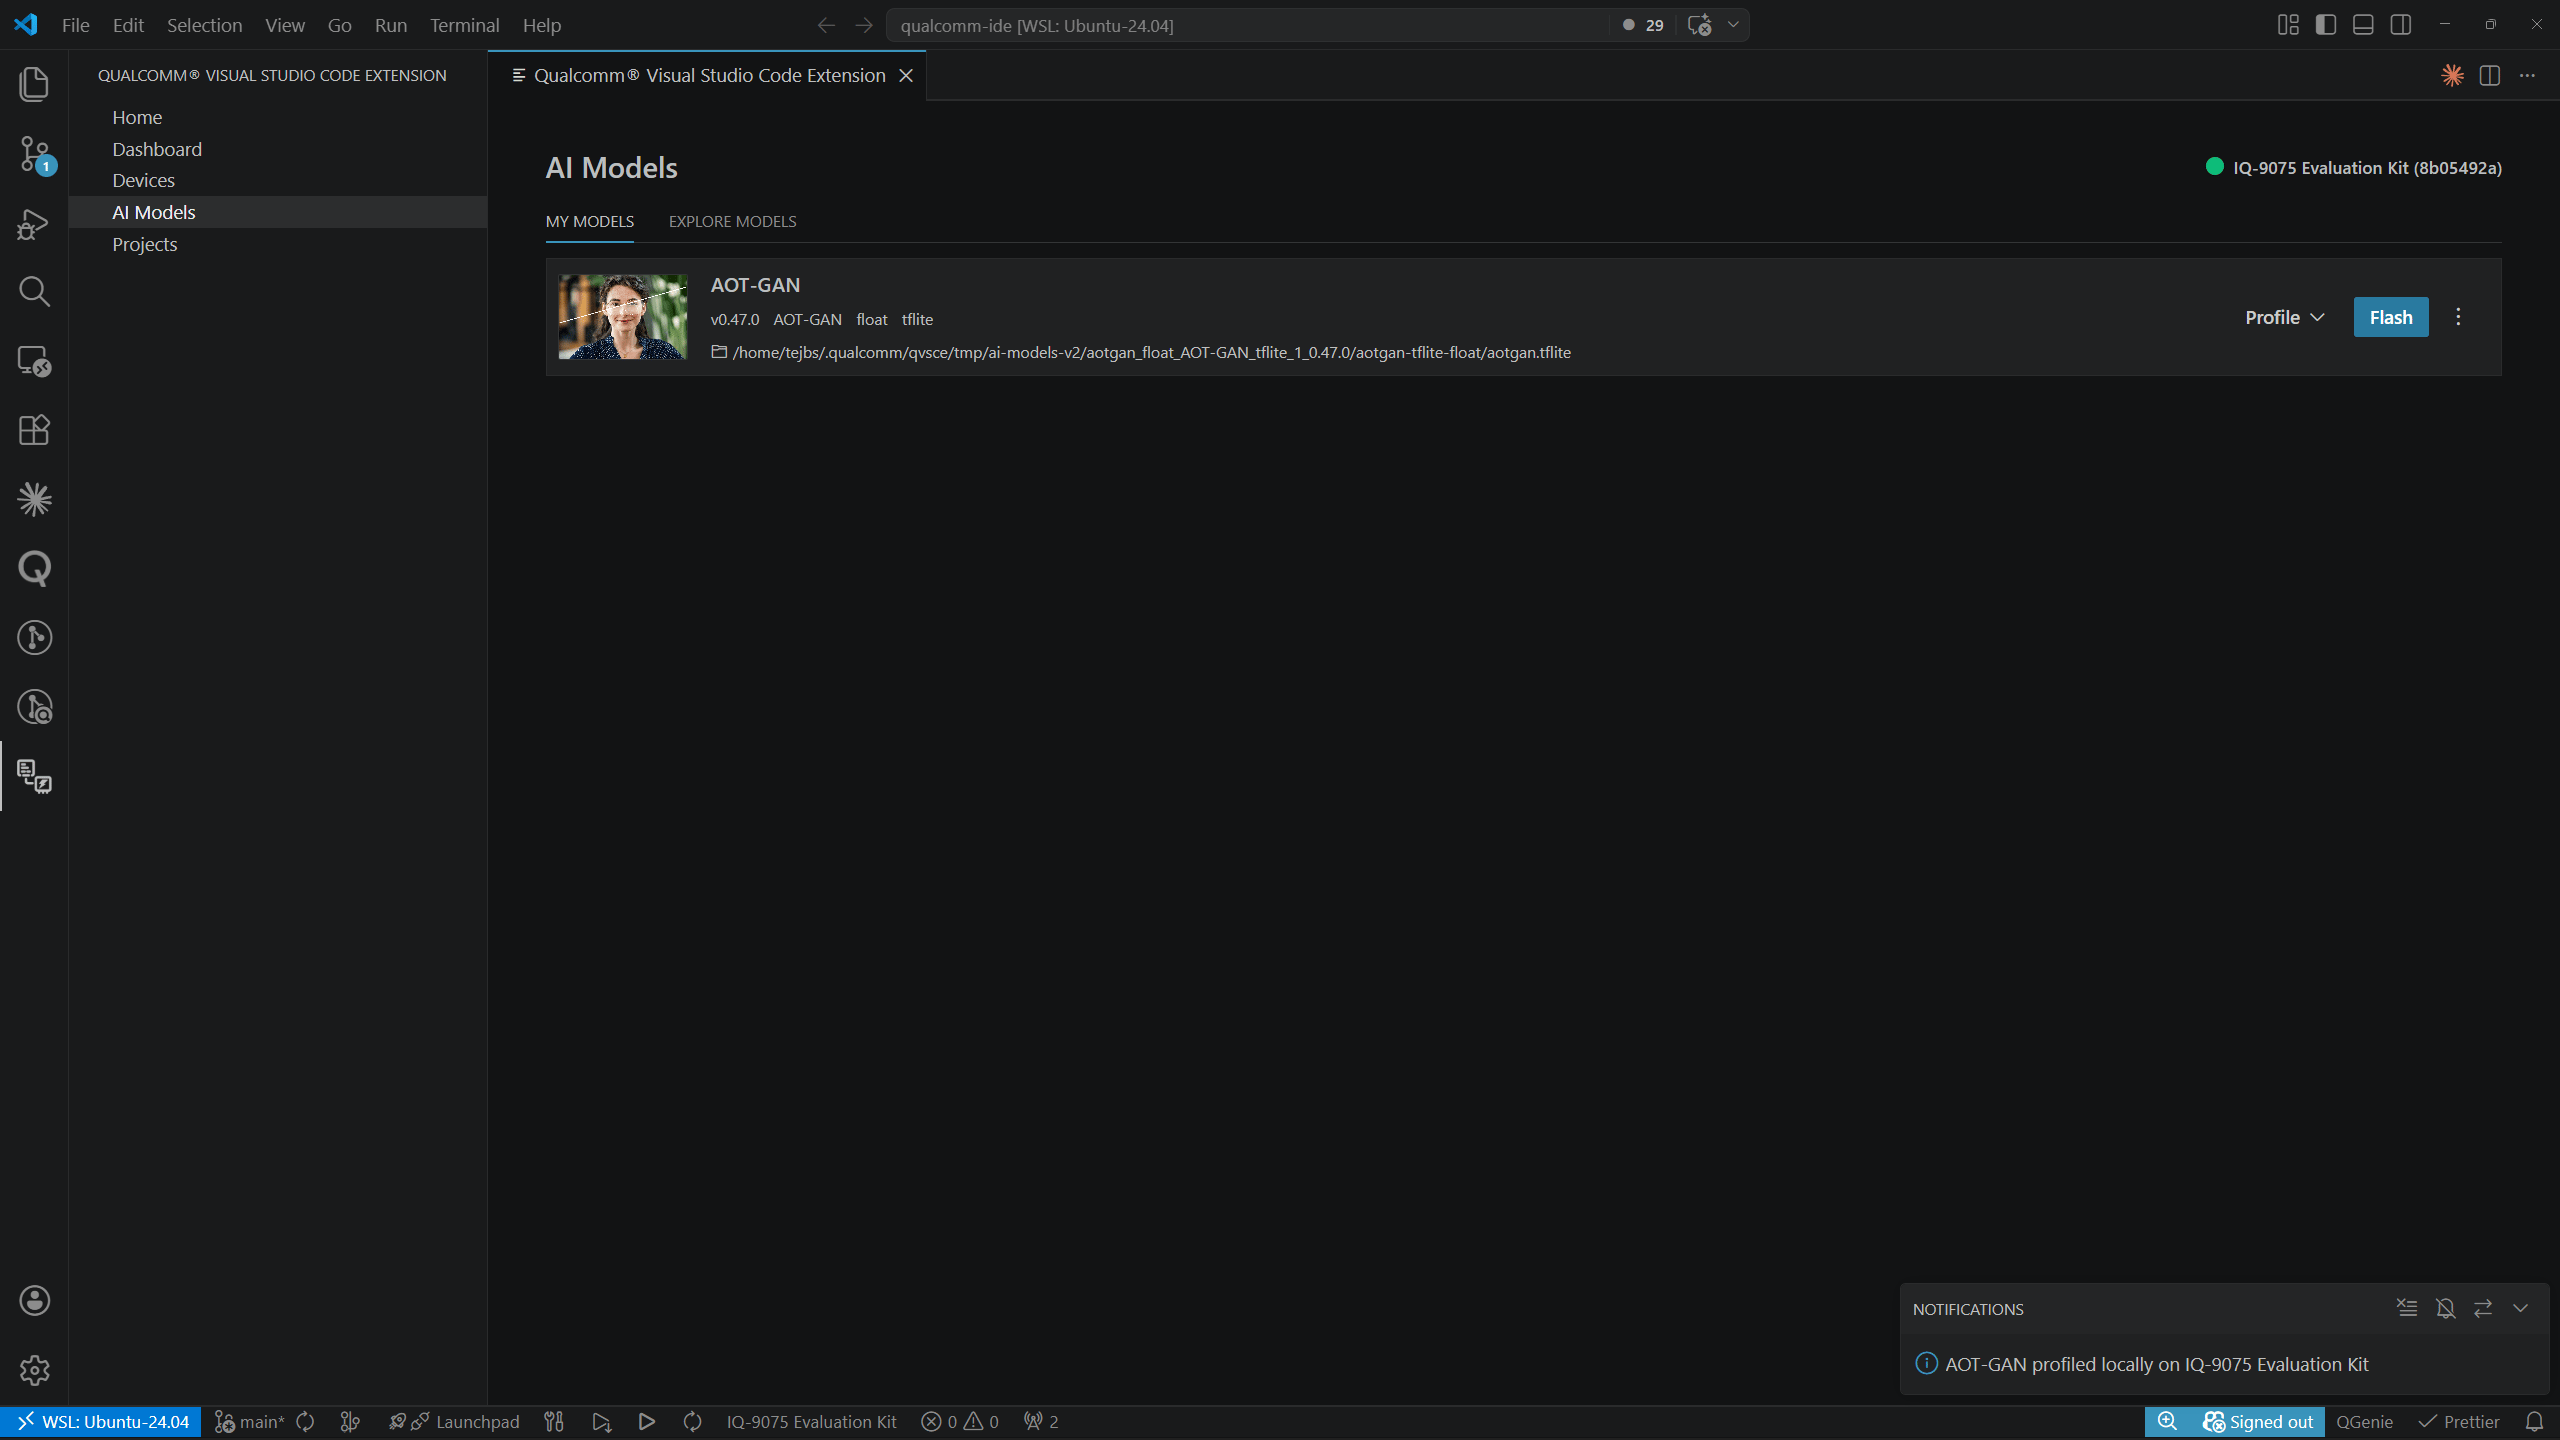Open the File menu
The width and height of the screenshot is (2560, 1440).
coord(75,25)
